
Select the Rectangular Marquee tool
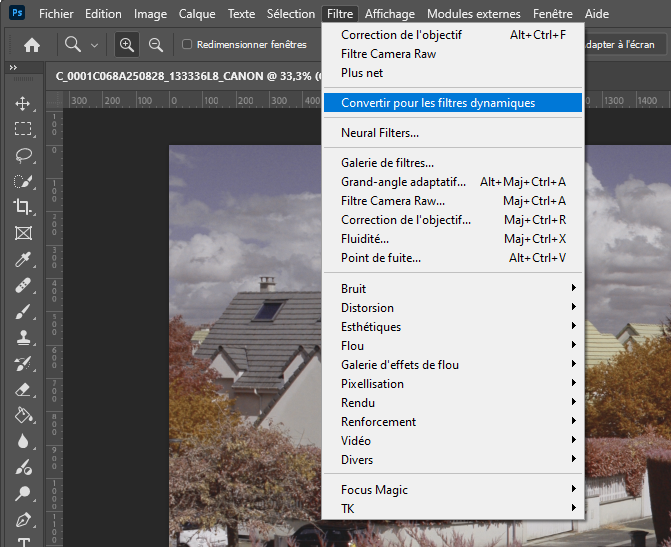click(x=24, y=130)
